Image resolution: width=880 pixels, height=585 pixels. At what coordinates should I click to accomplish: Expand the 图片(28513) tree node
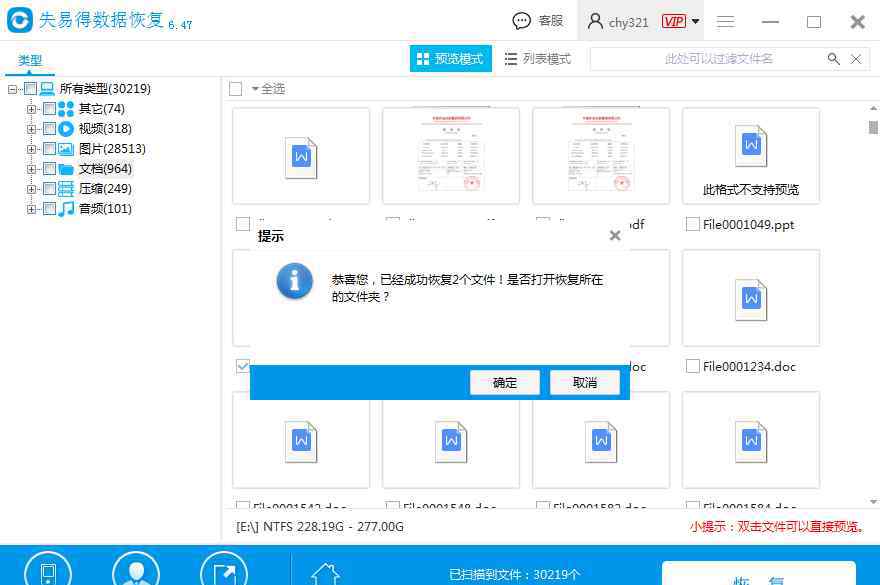click(32, 149)
